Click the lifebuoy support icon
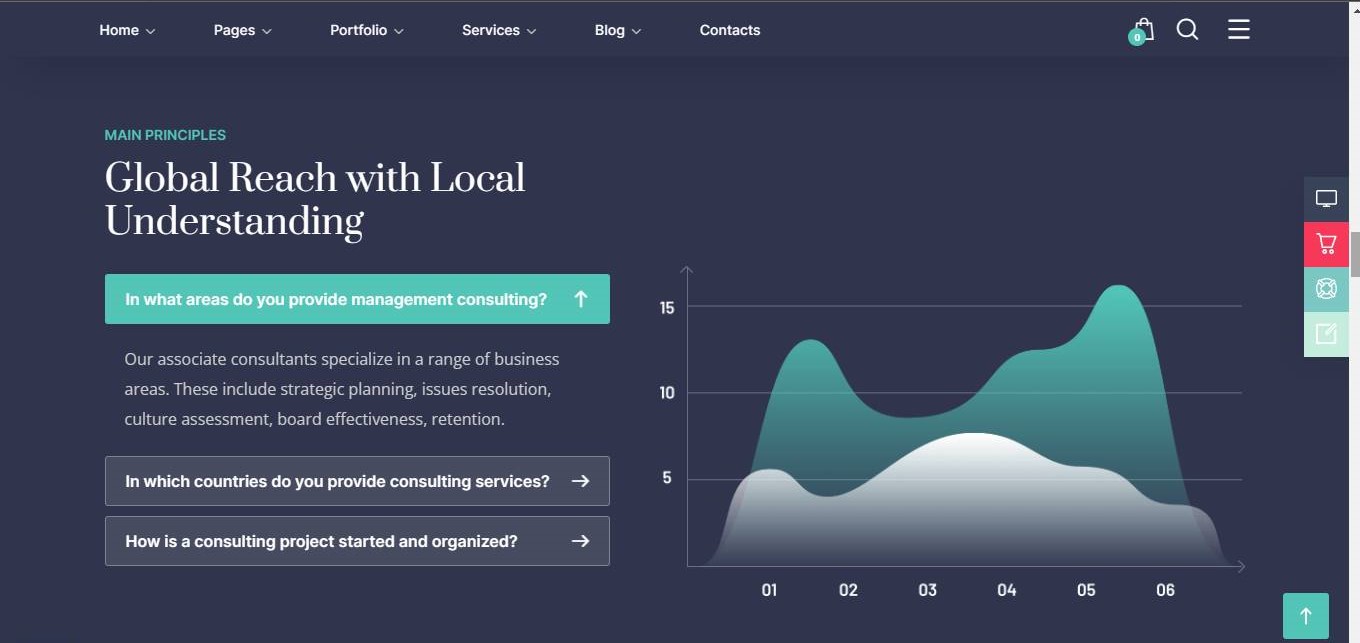This screenshot has height=643, width=1360. point(1326,289)
